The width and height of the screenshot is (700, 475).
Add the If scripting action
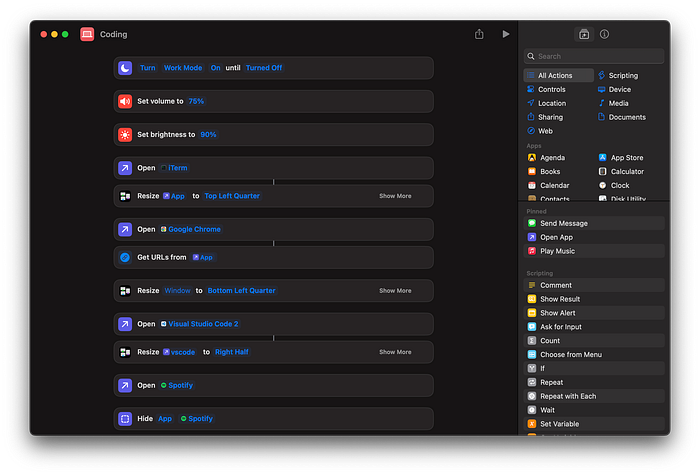[x=594, y=368]
